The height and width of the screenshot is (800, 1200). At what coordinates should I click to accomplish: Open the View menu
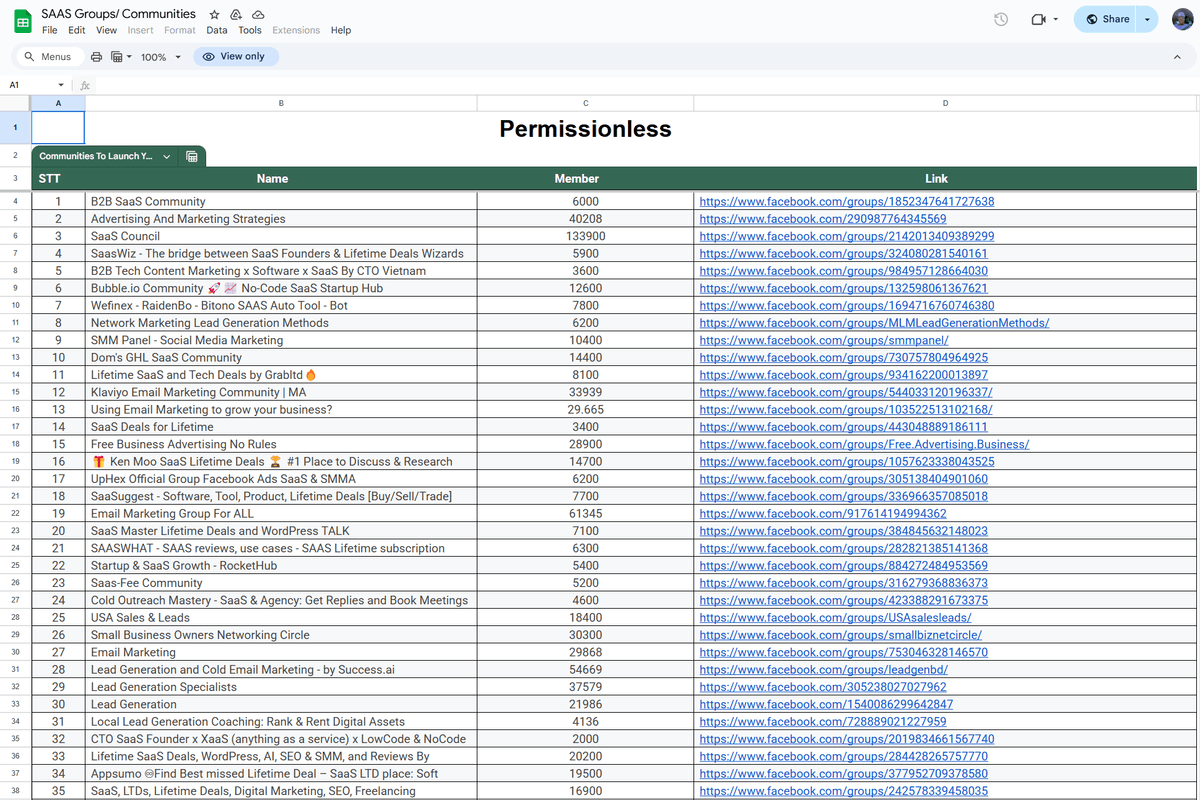[x=106, y=30]
